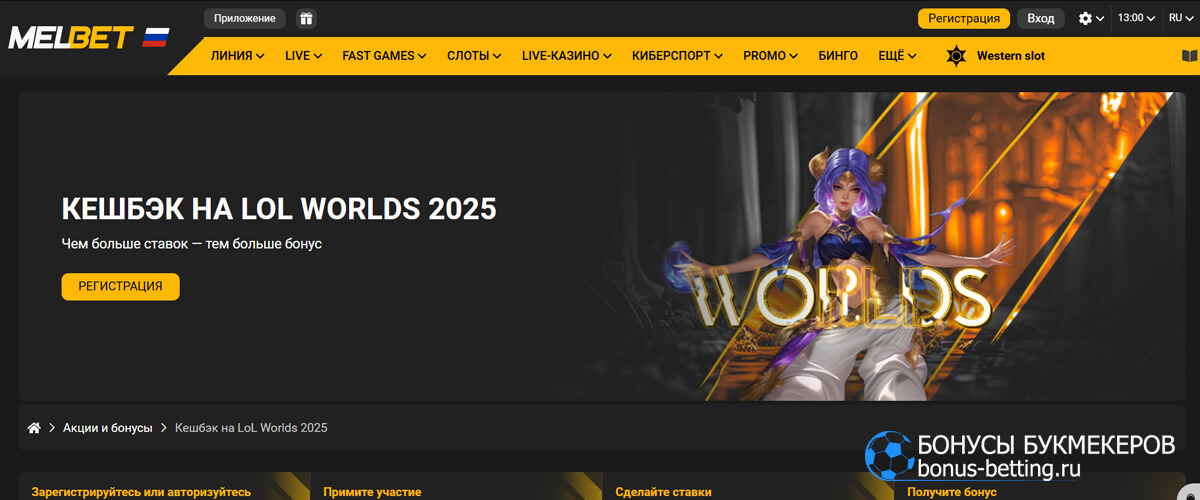Click the MELBET logo
This screenshot has width=1200, height=500.
coord(70,38)
